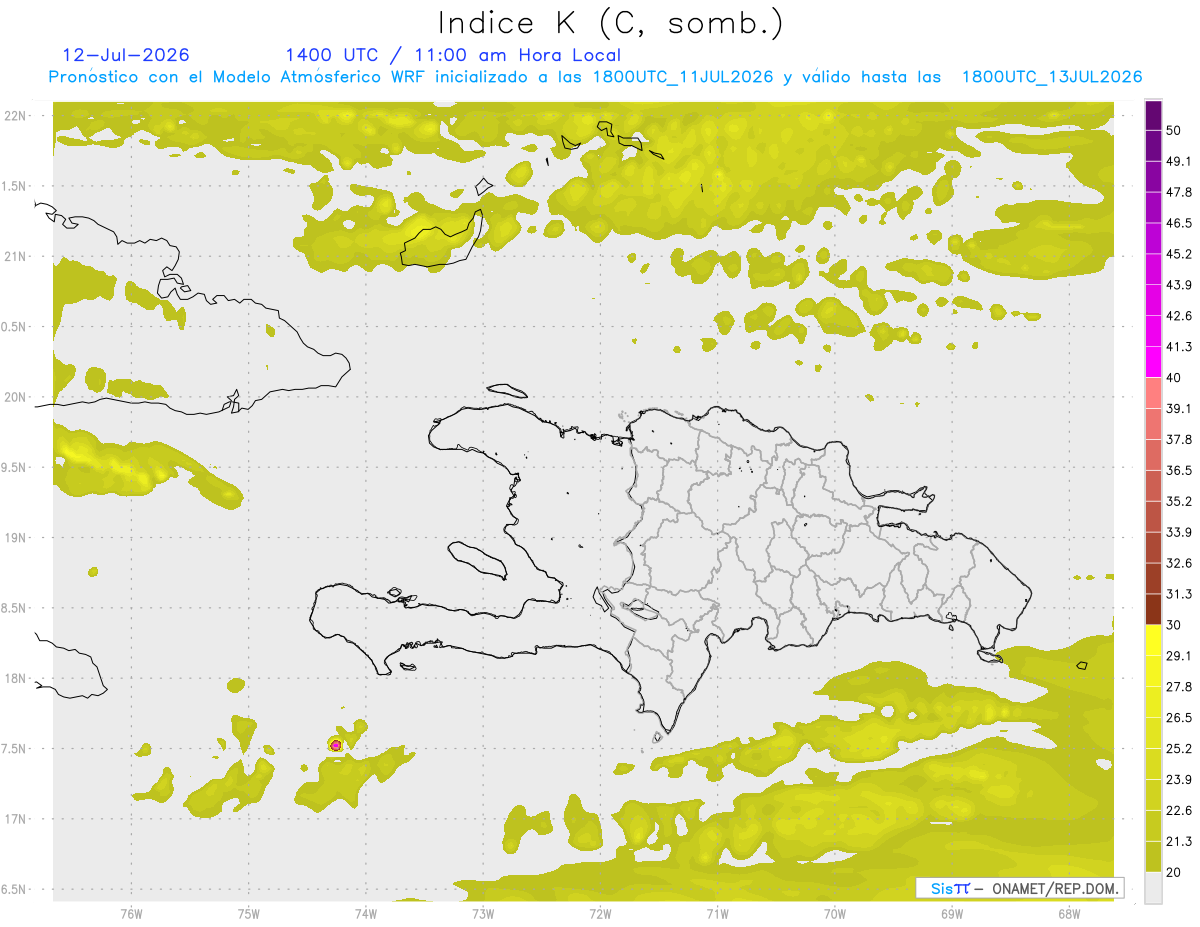Image resolution: width=1200 pixels, height=927 pixels.
Task: Select scale label "31.3"
Action: (1179, 594)
